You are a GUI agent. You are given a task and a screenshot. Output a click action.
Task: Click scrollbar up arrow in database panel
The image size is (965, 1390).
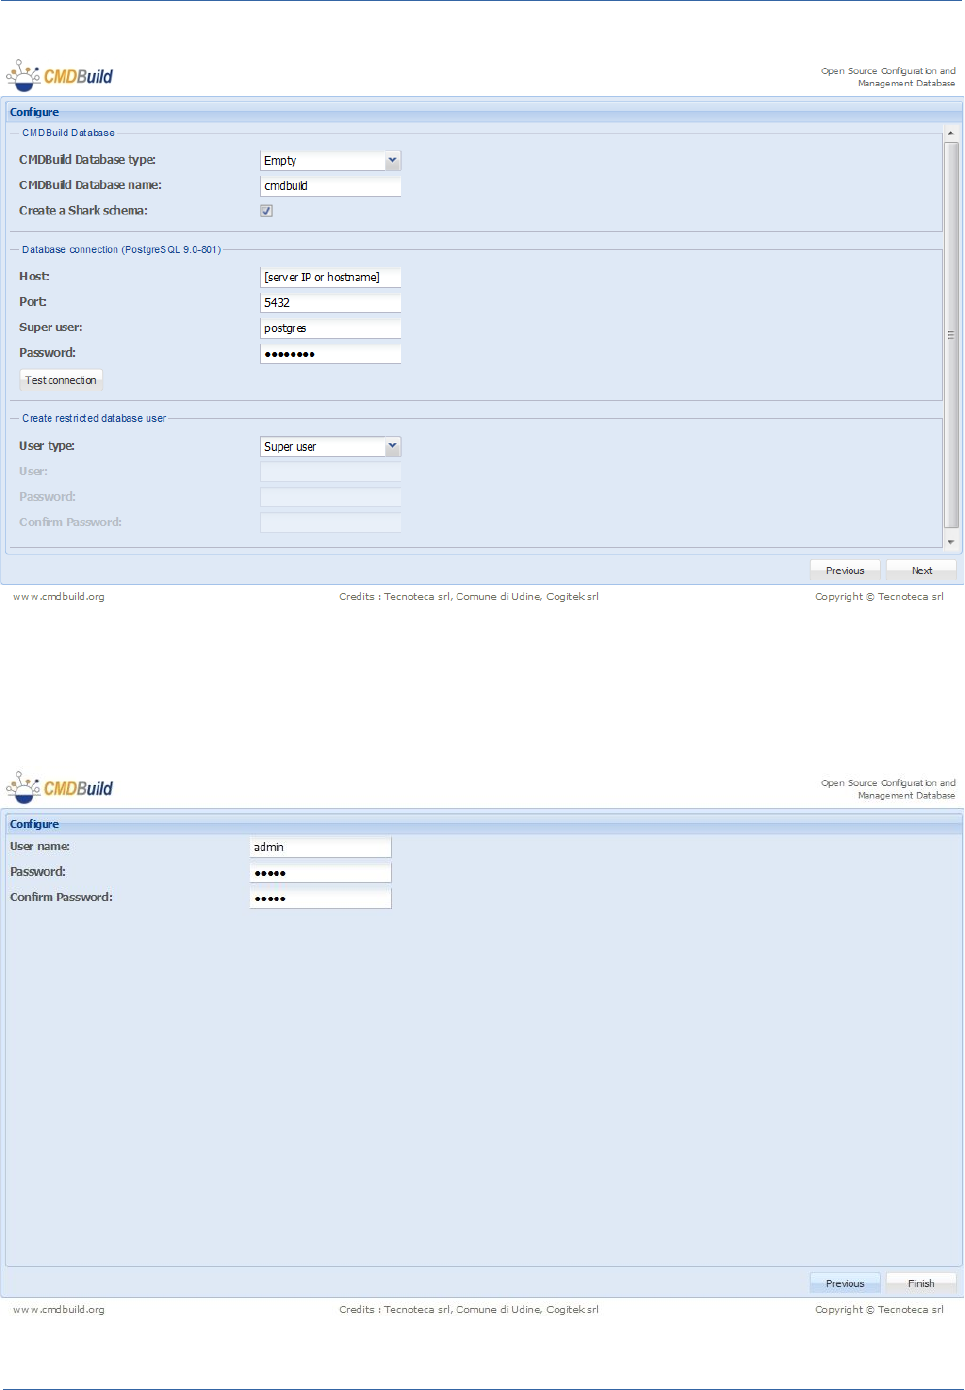pos(951,133)
